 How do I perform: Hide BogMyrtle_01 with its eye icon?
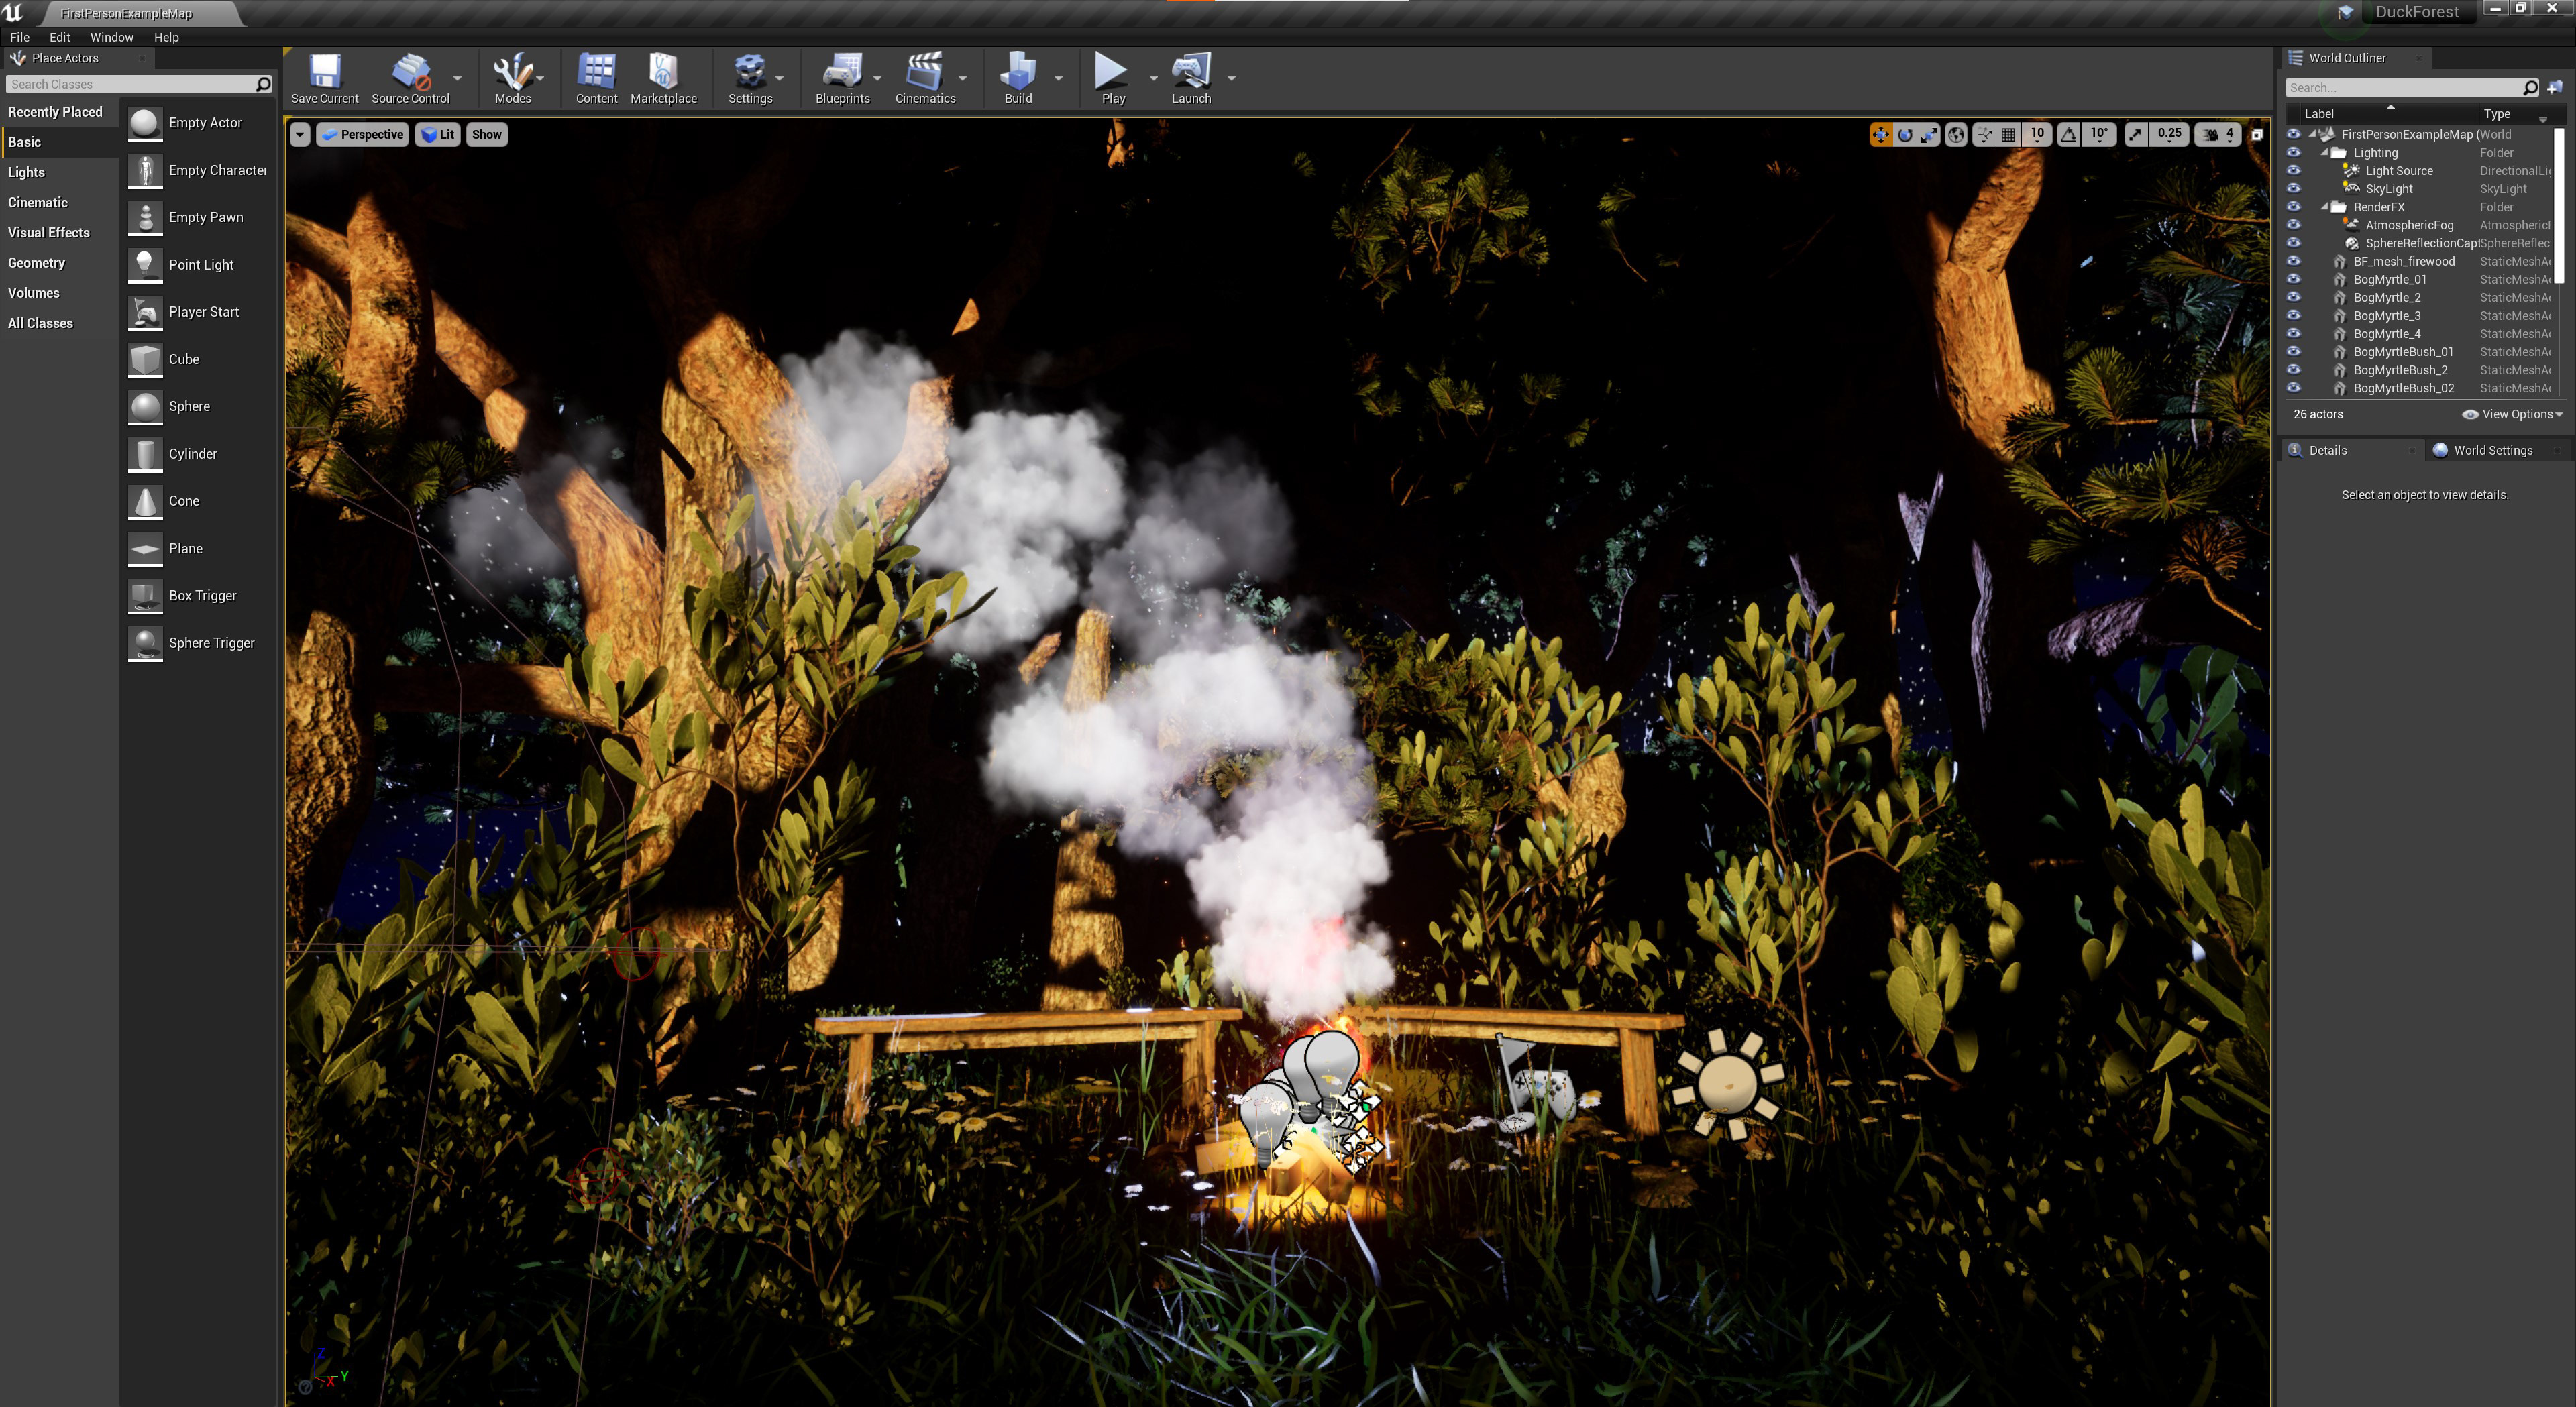[x=2294, y=279]
